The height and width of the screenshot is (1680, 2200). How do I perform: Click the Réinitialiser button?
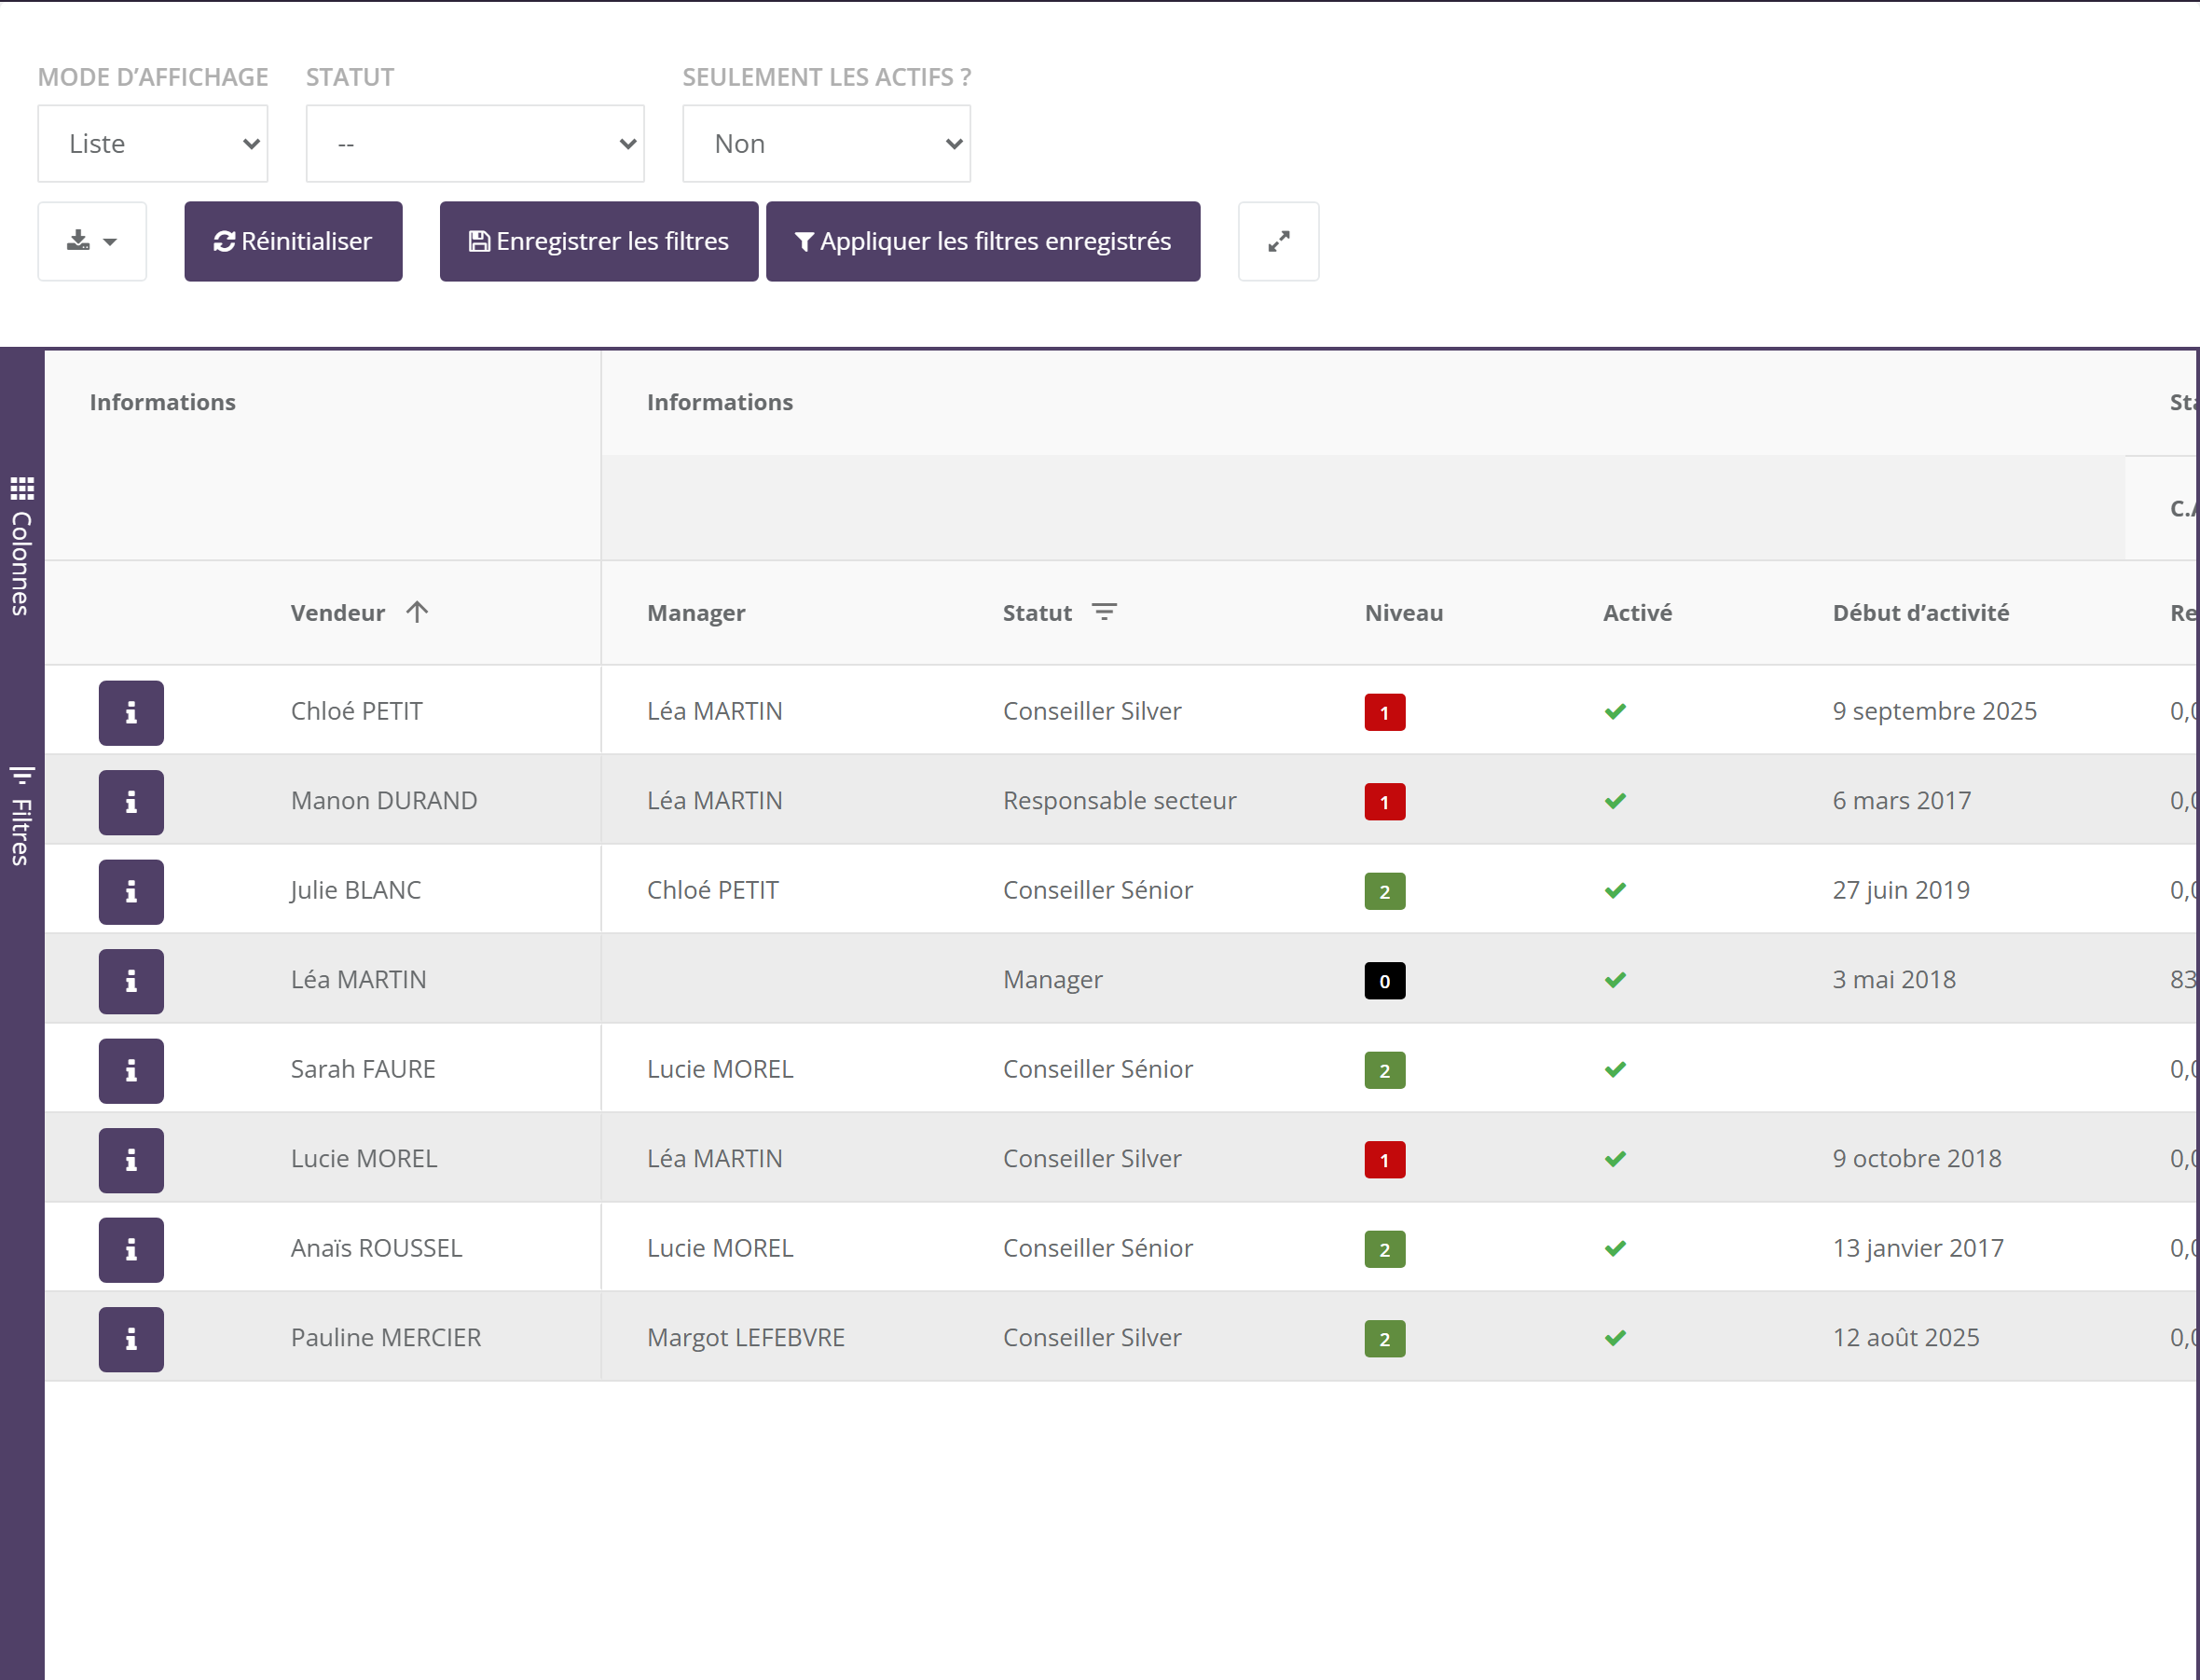point(293,241)
